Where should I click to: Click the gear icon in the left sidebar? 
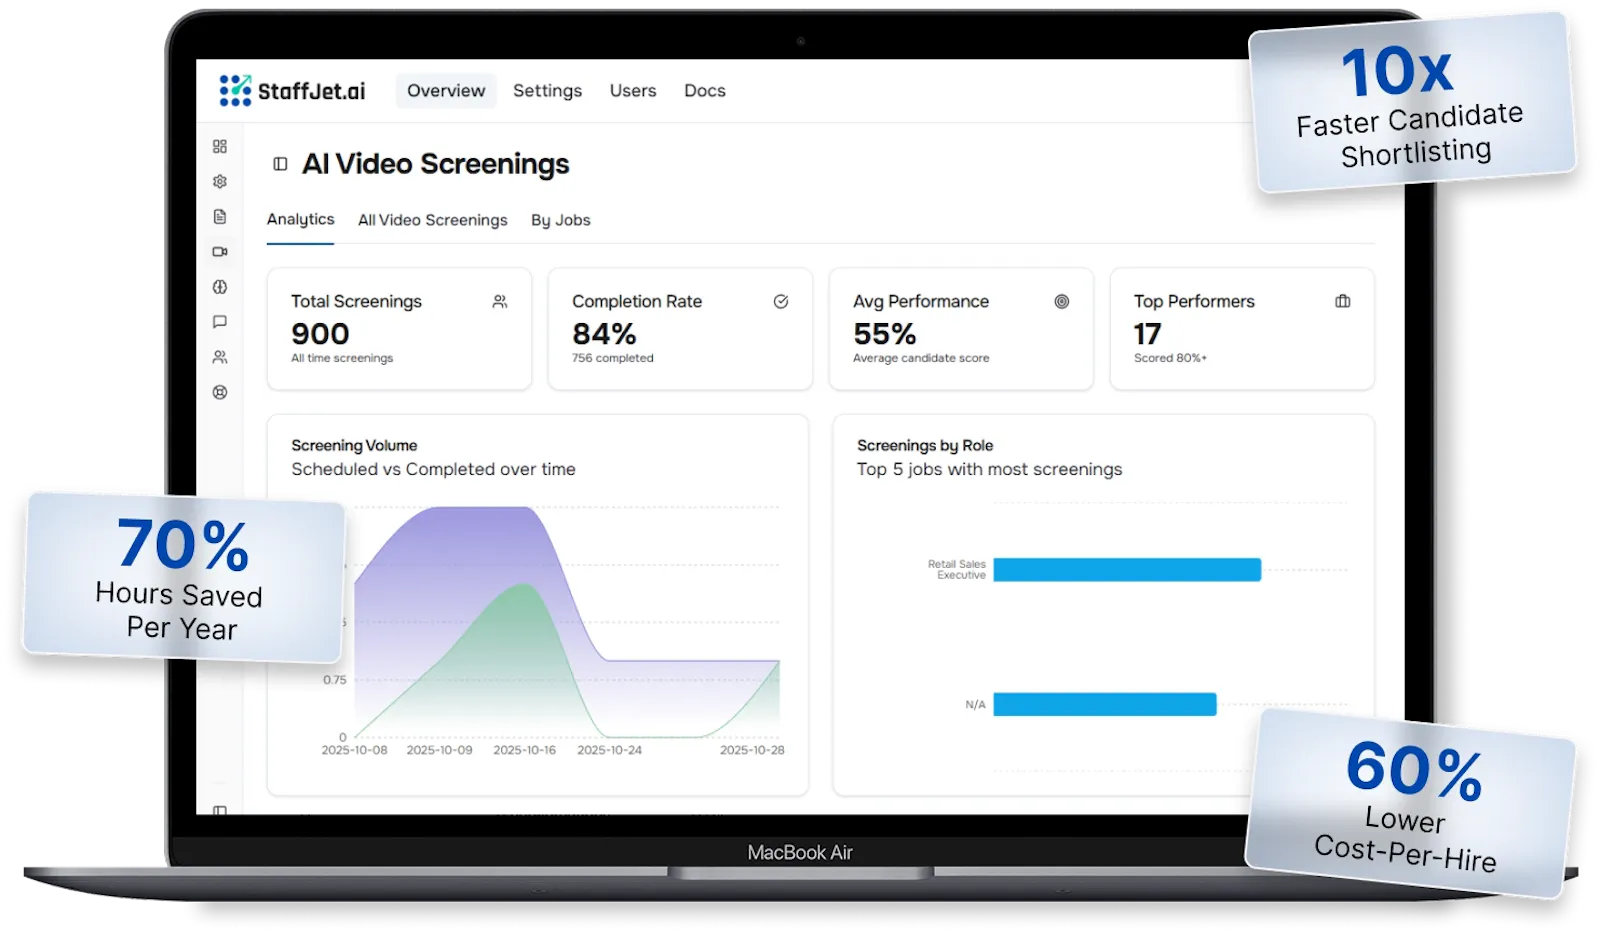click(x=220, y=181)
